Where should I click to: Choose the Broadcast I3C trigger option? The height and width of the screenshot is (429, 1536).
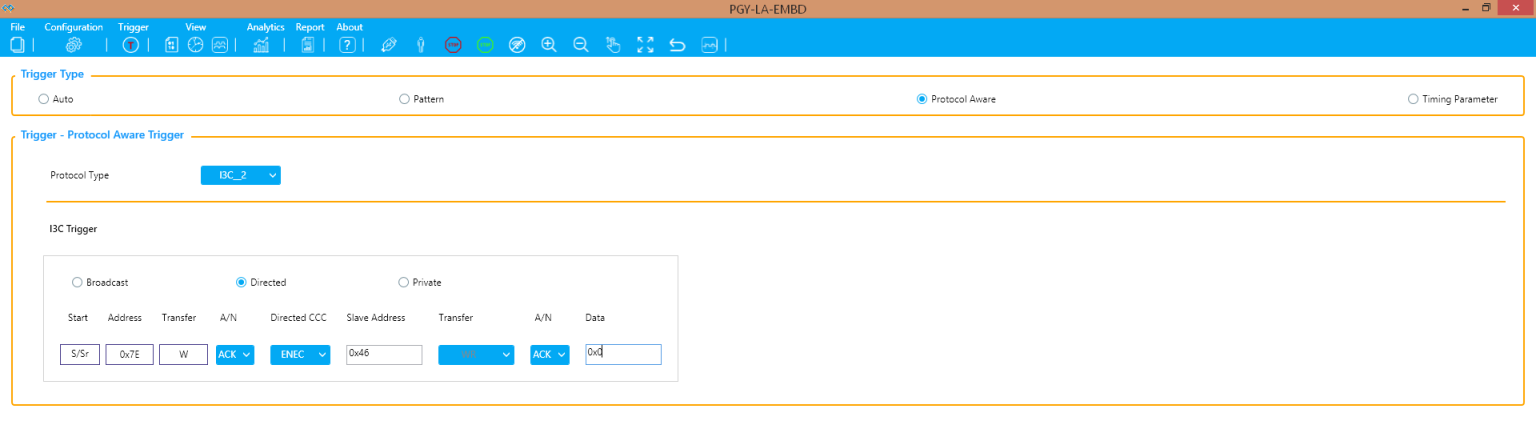click(x=78, y=282)
